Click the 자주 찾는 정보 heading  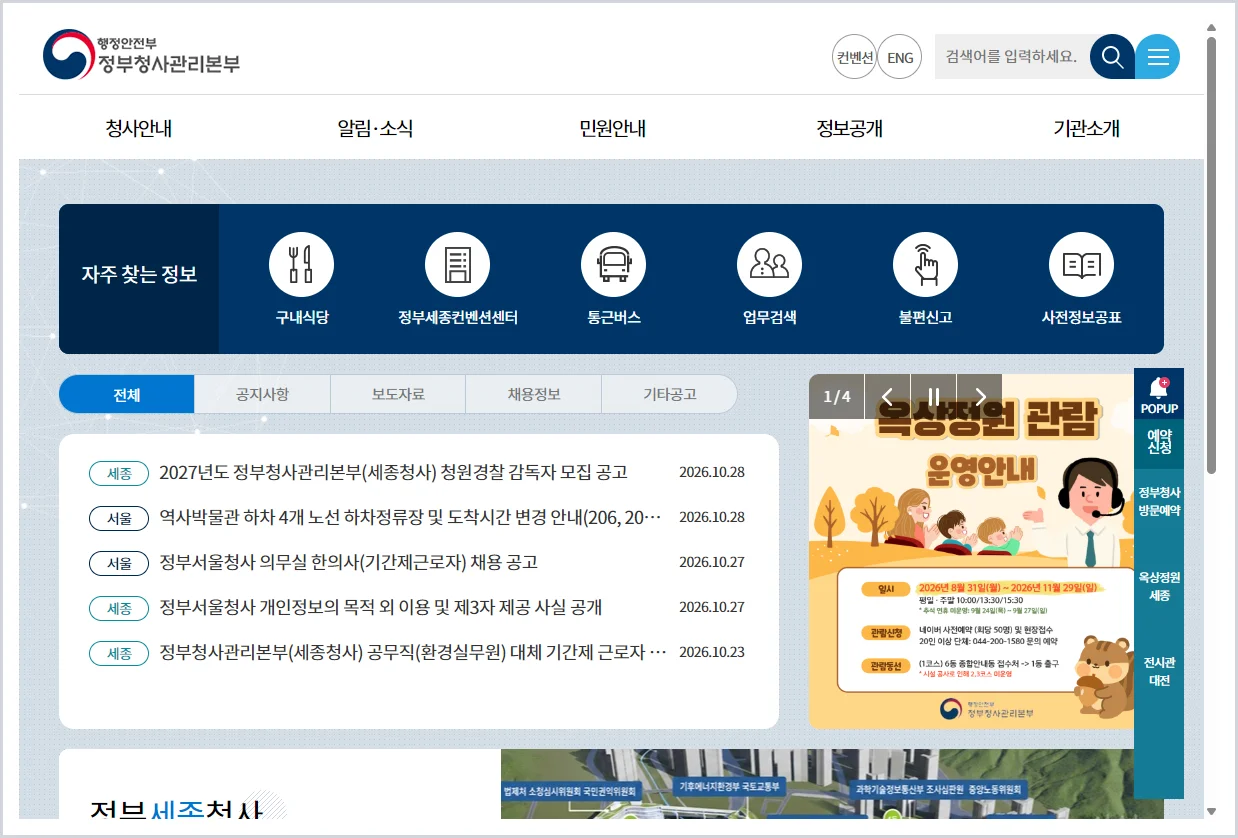click(x=139, y=274)
